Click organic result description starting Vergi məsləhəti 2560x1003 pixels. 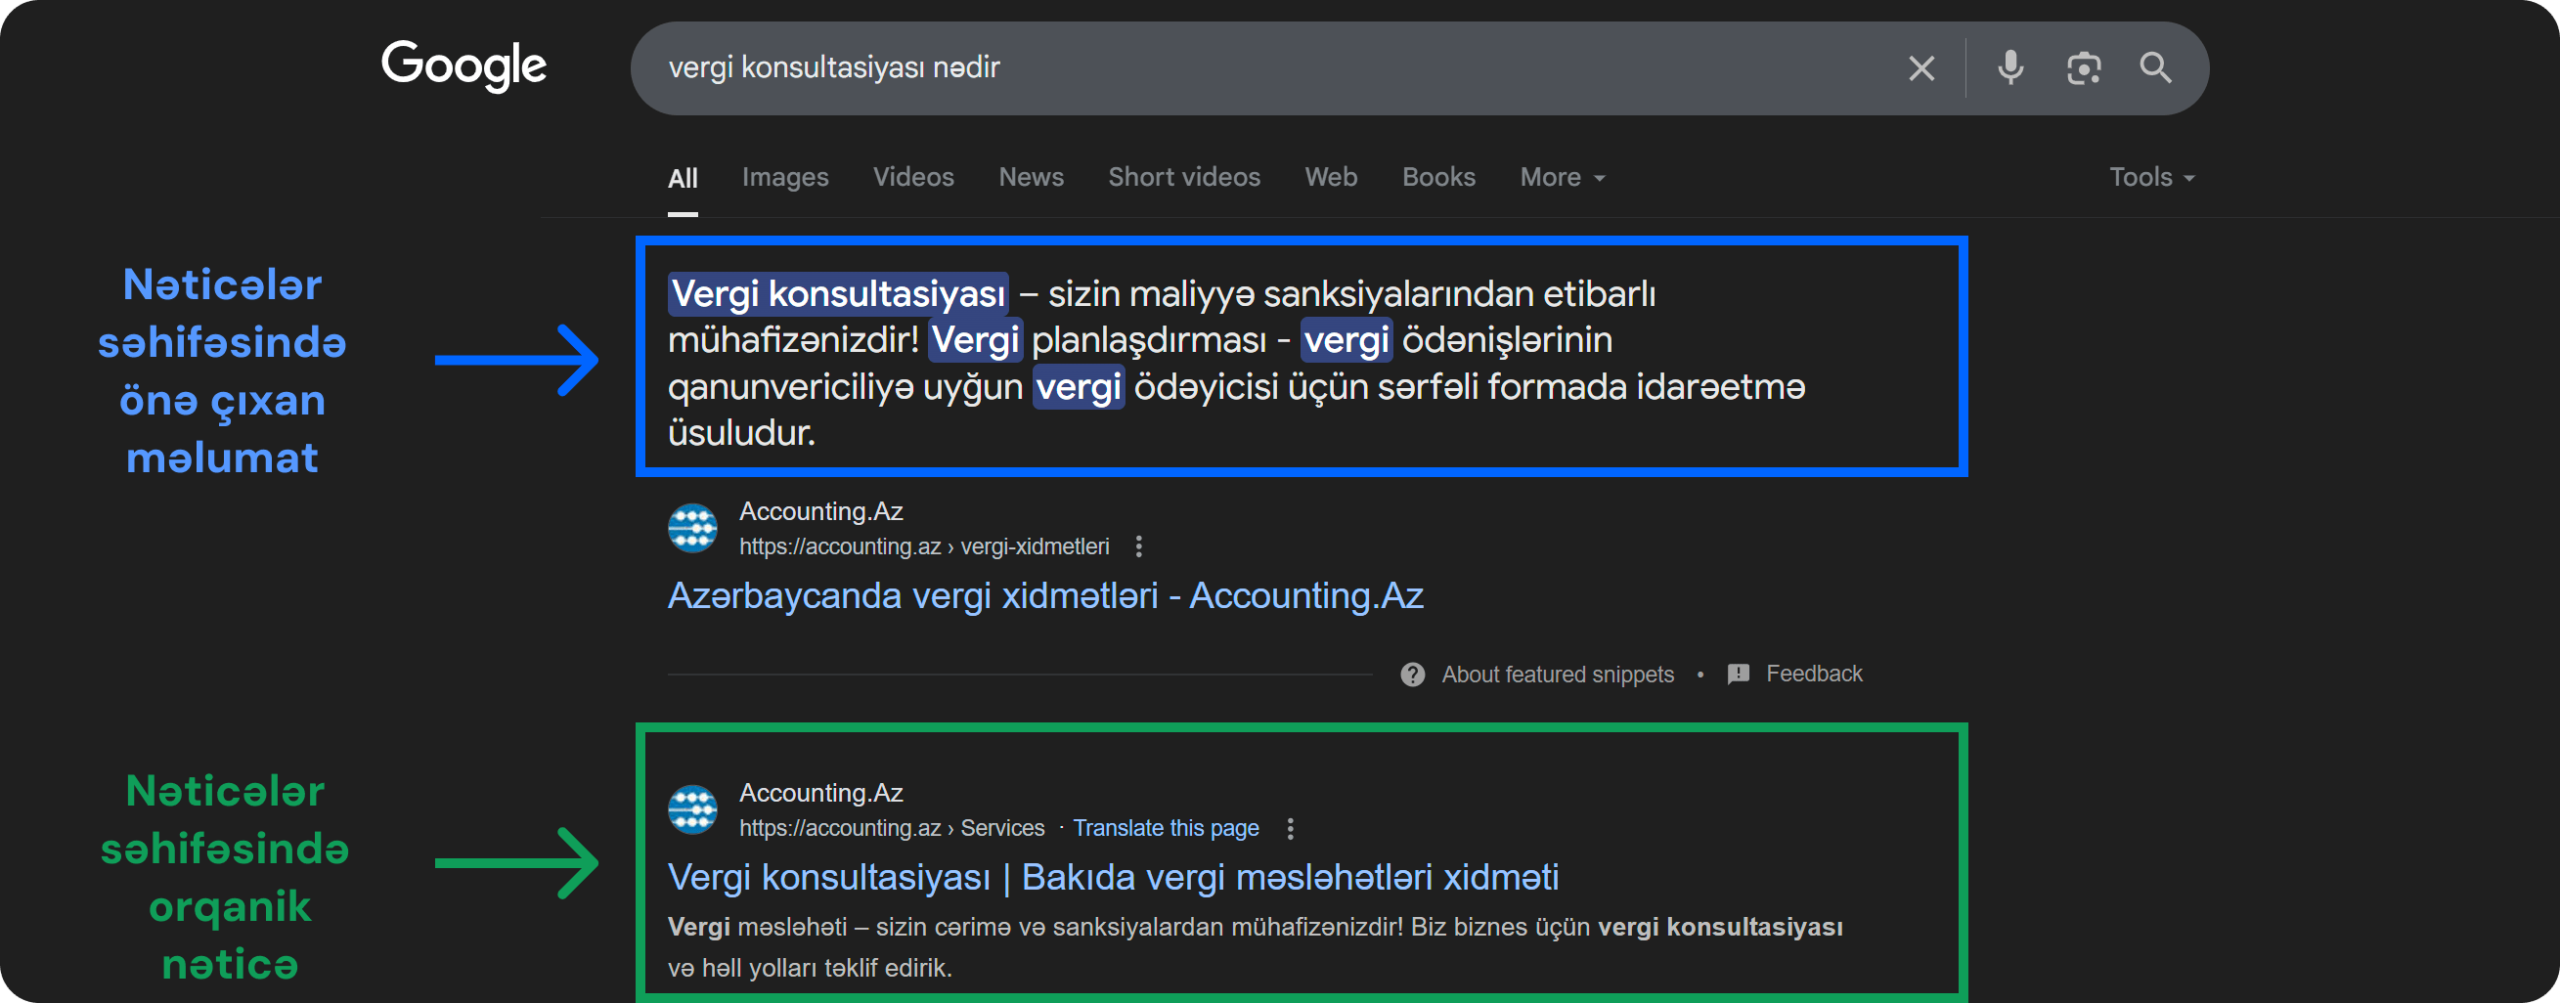1255,947
